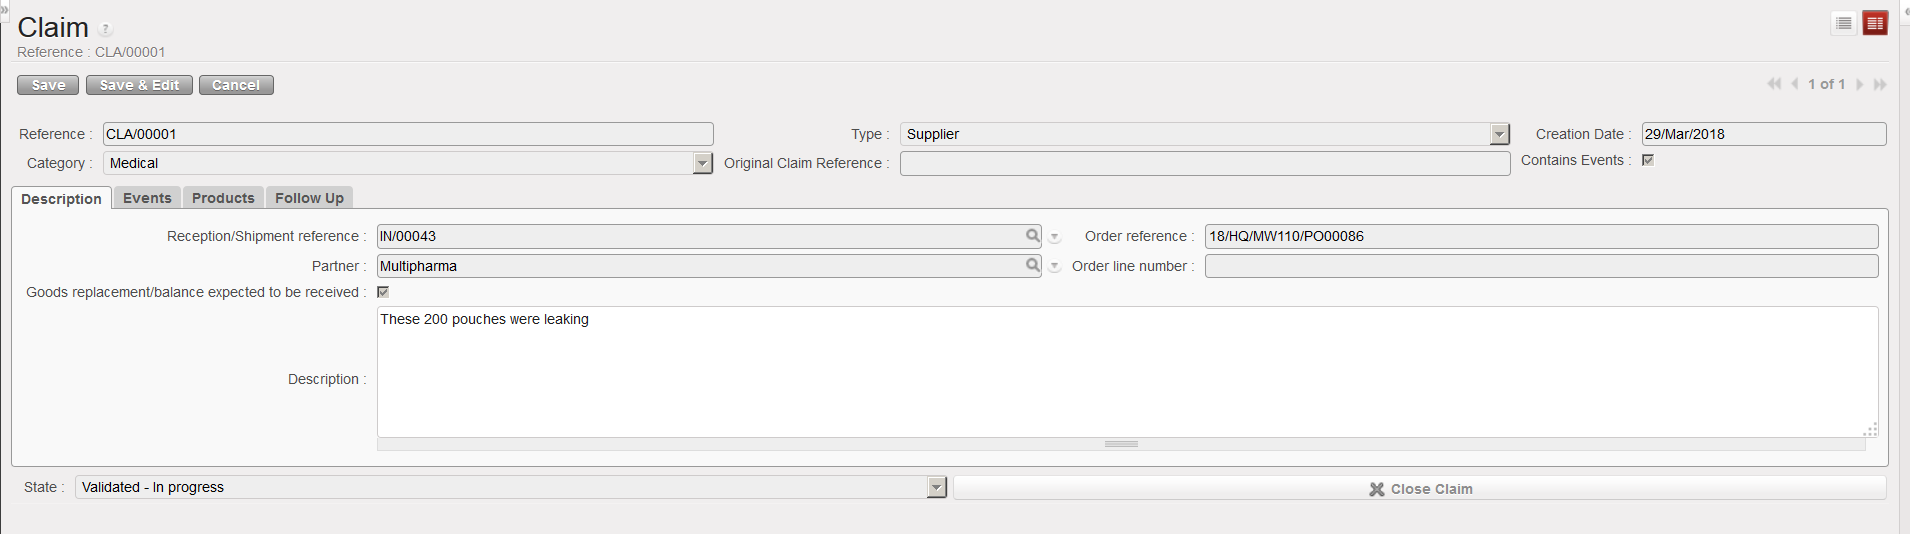Click the Description text area
Viewport: 1910px width, 534px height.
1127,371
